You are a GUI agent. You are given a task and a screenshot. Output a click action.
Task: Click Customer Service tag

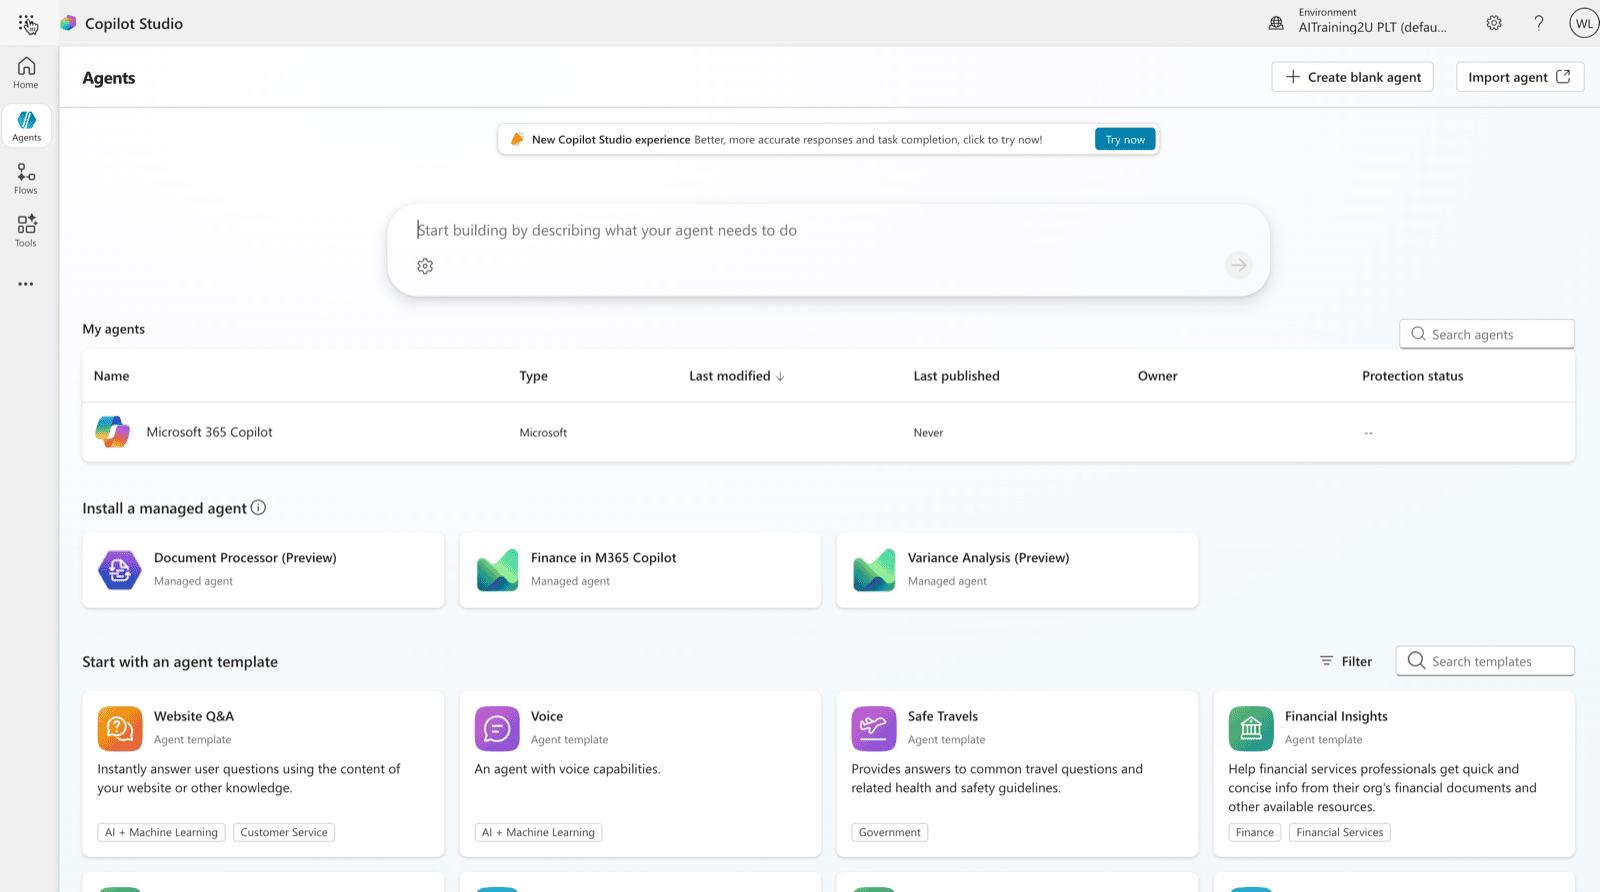pyautogui.click(x=284, y=832)
